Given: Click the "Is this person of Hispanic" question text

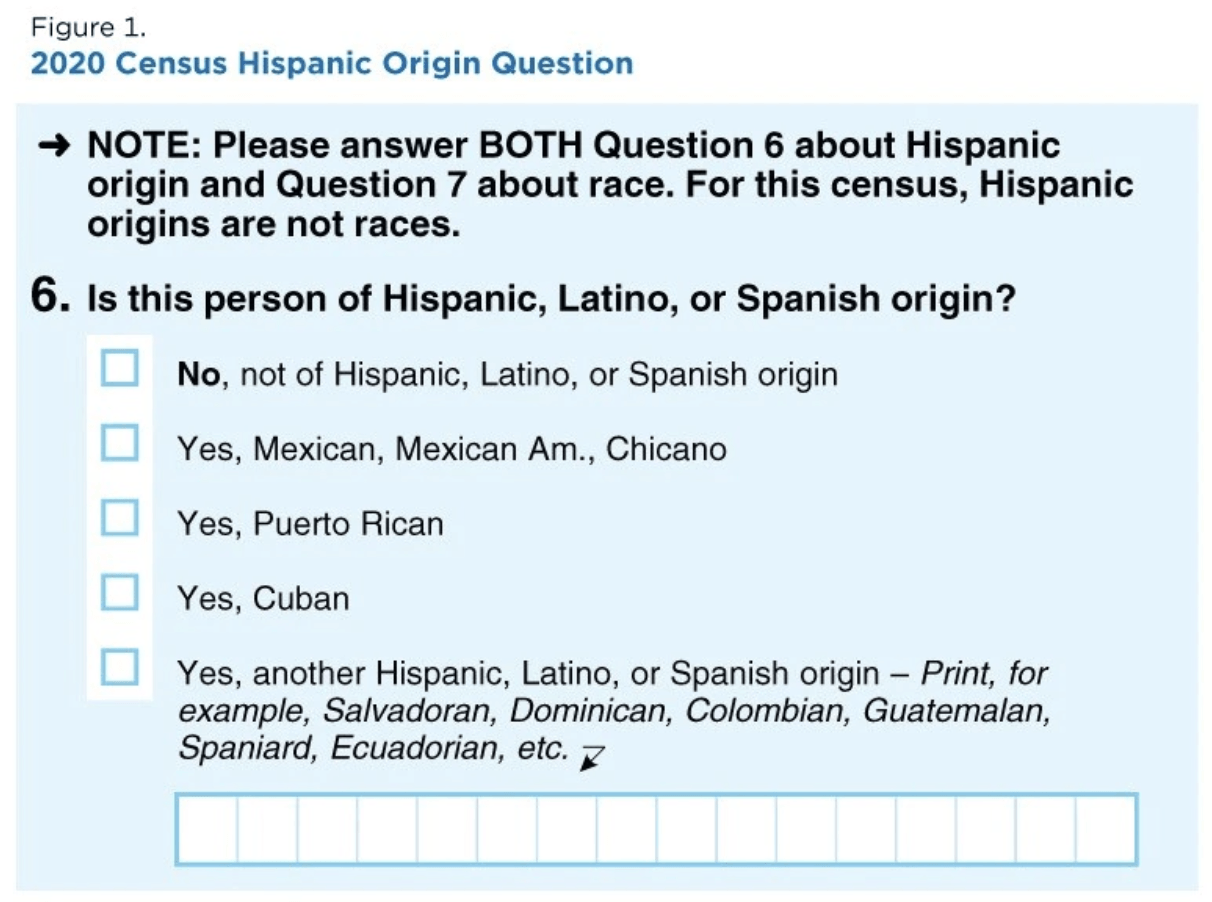Looking at the screenshot, I should 552,299.
